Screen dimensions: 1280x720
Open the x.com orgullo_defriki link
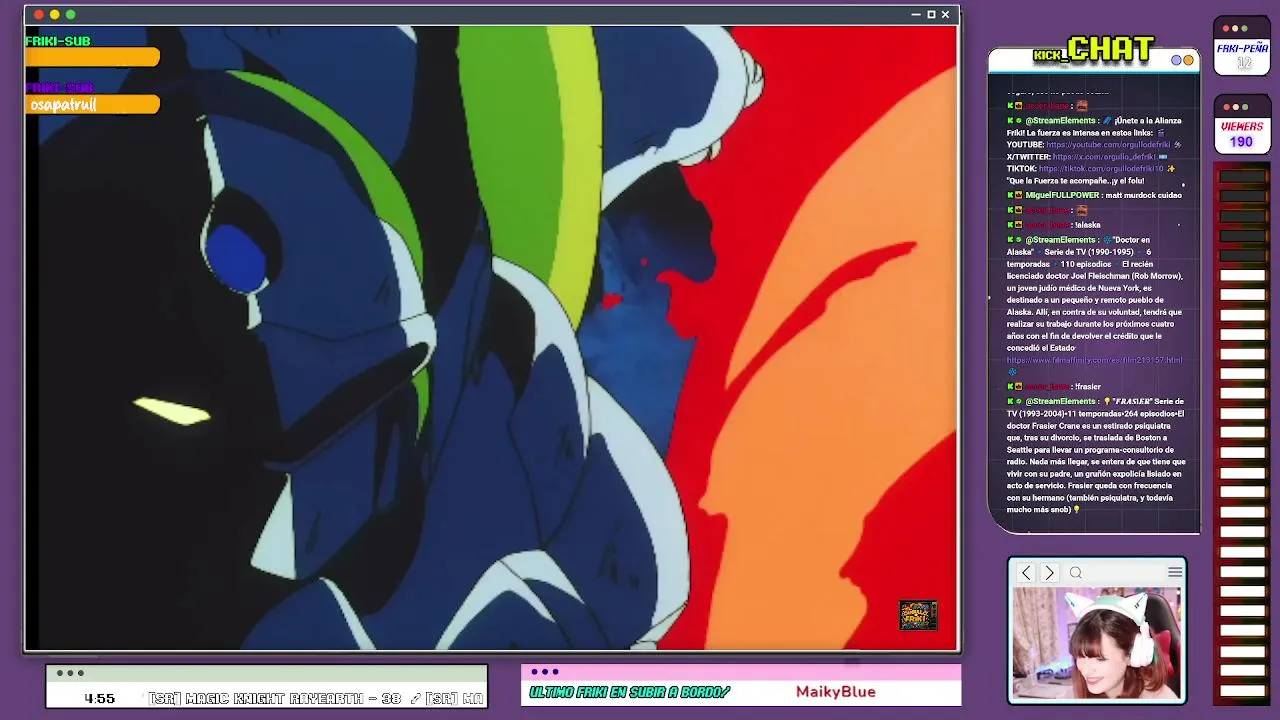[1105, 157]
